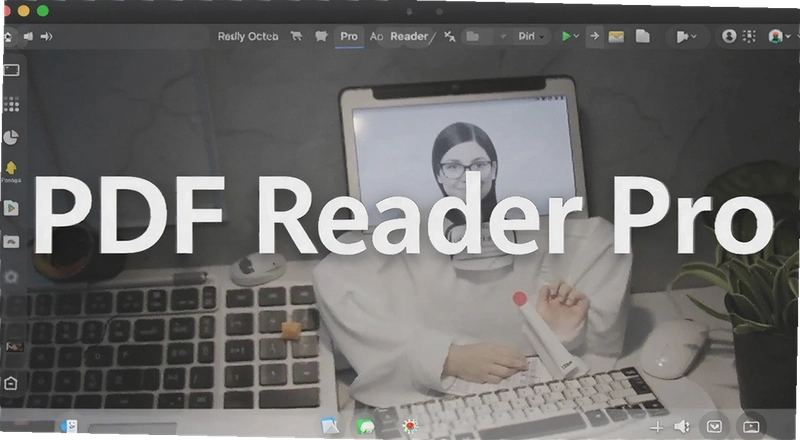The height and width of the screenshot is (440, 800).
Task: Toggle the speaker icon in top-left toolbar
Action: point(28,36)
